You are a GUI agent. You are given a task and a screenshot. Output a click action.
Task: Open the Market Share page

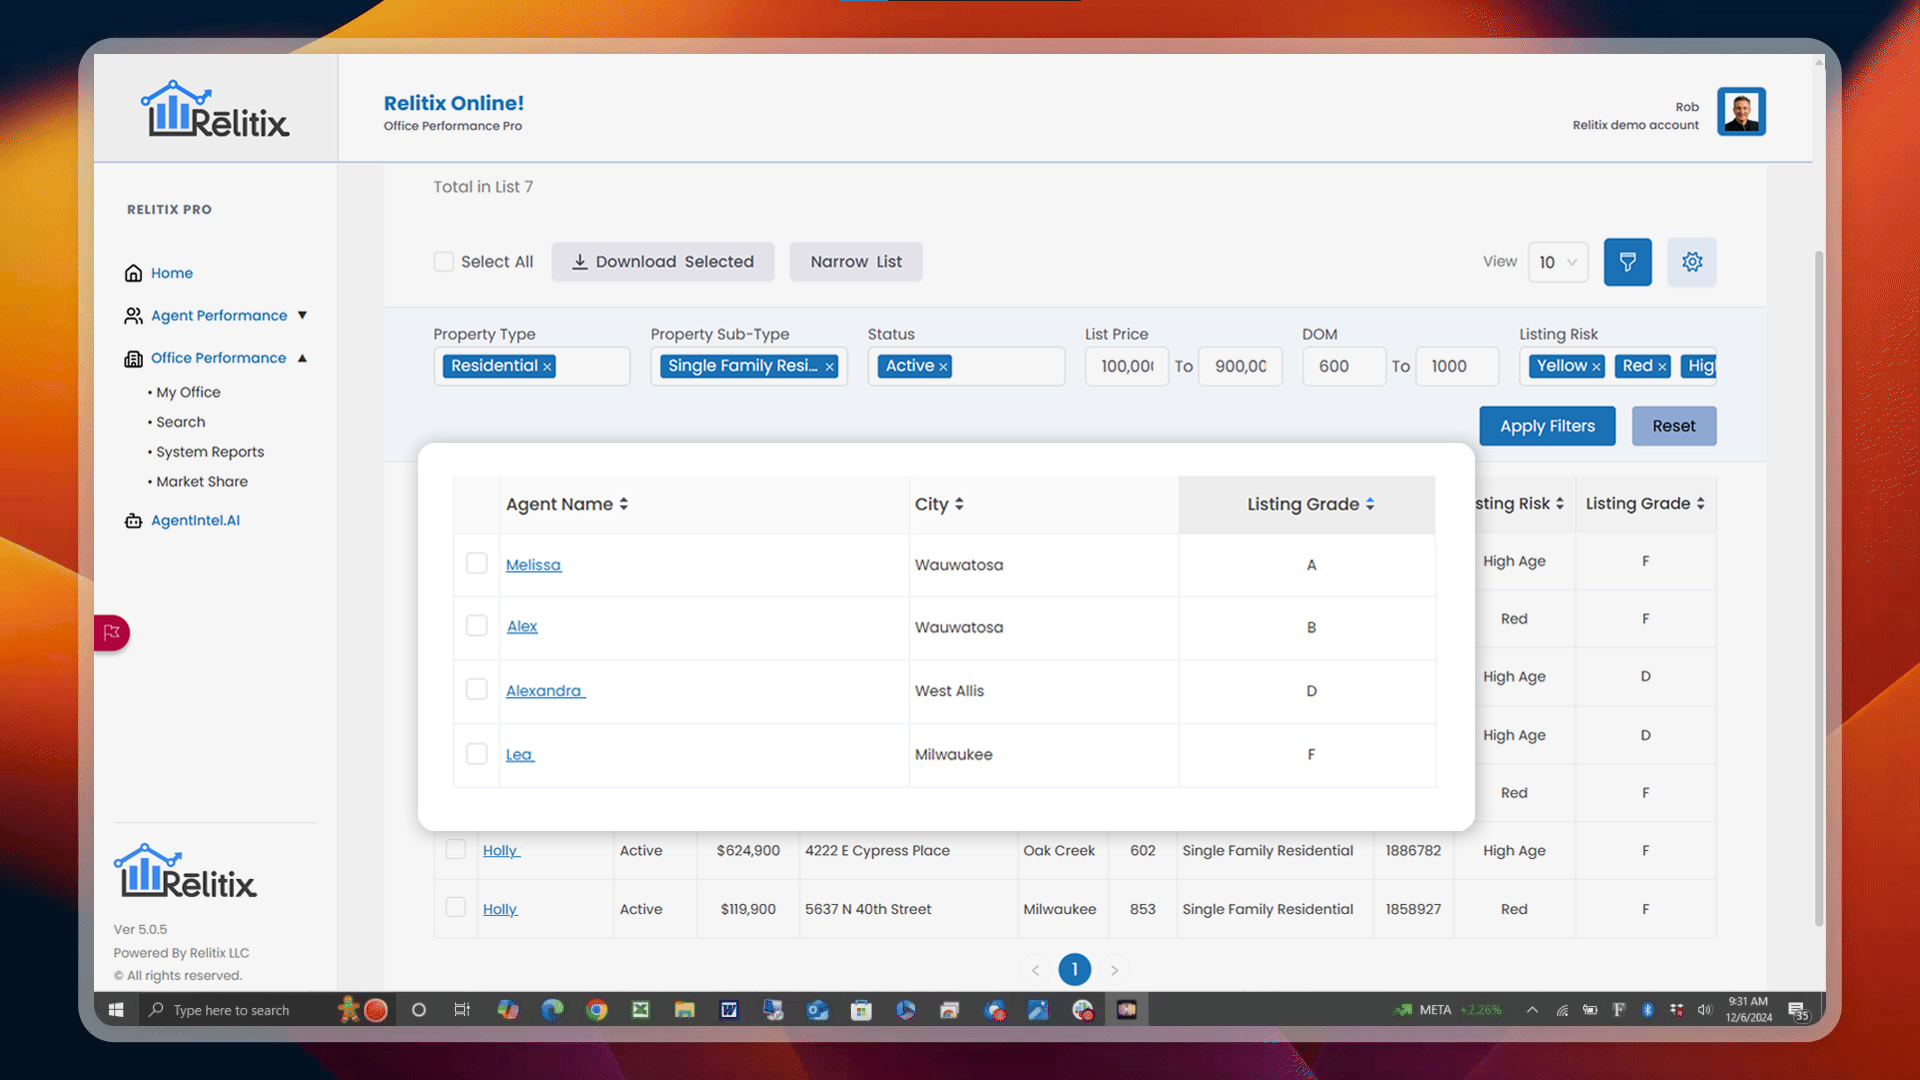click(x=202, y=481)
